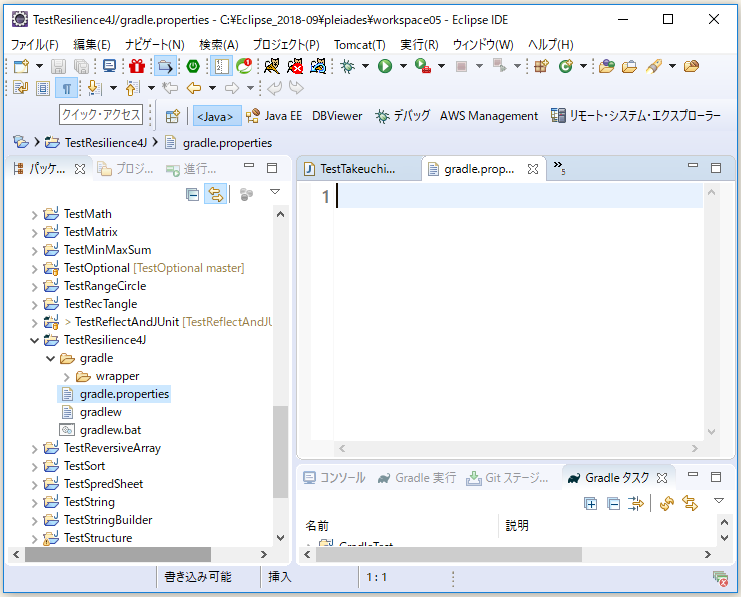
Task: Click the Search flashlight toolbar icon
Action: click(654, 66)
